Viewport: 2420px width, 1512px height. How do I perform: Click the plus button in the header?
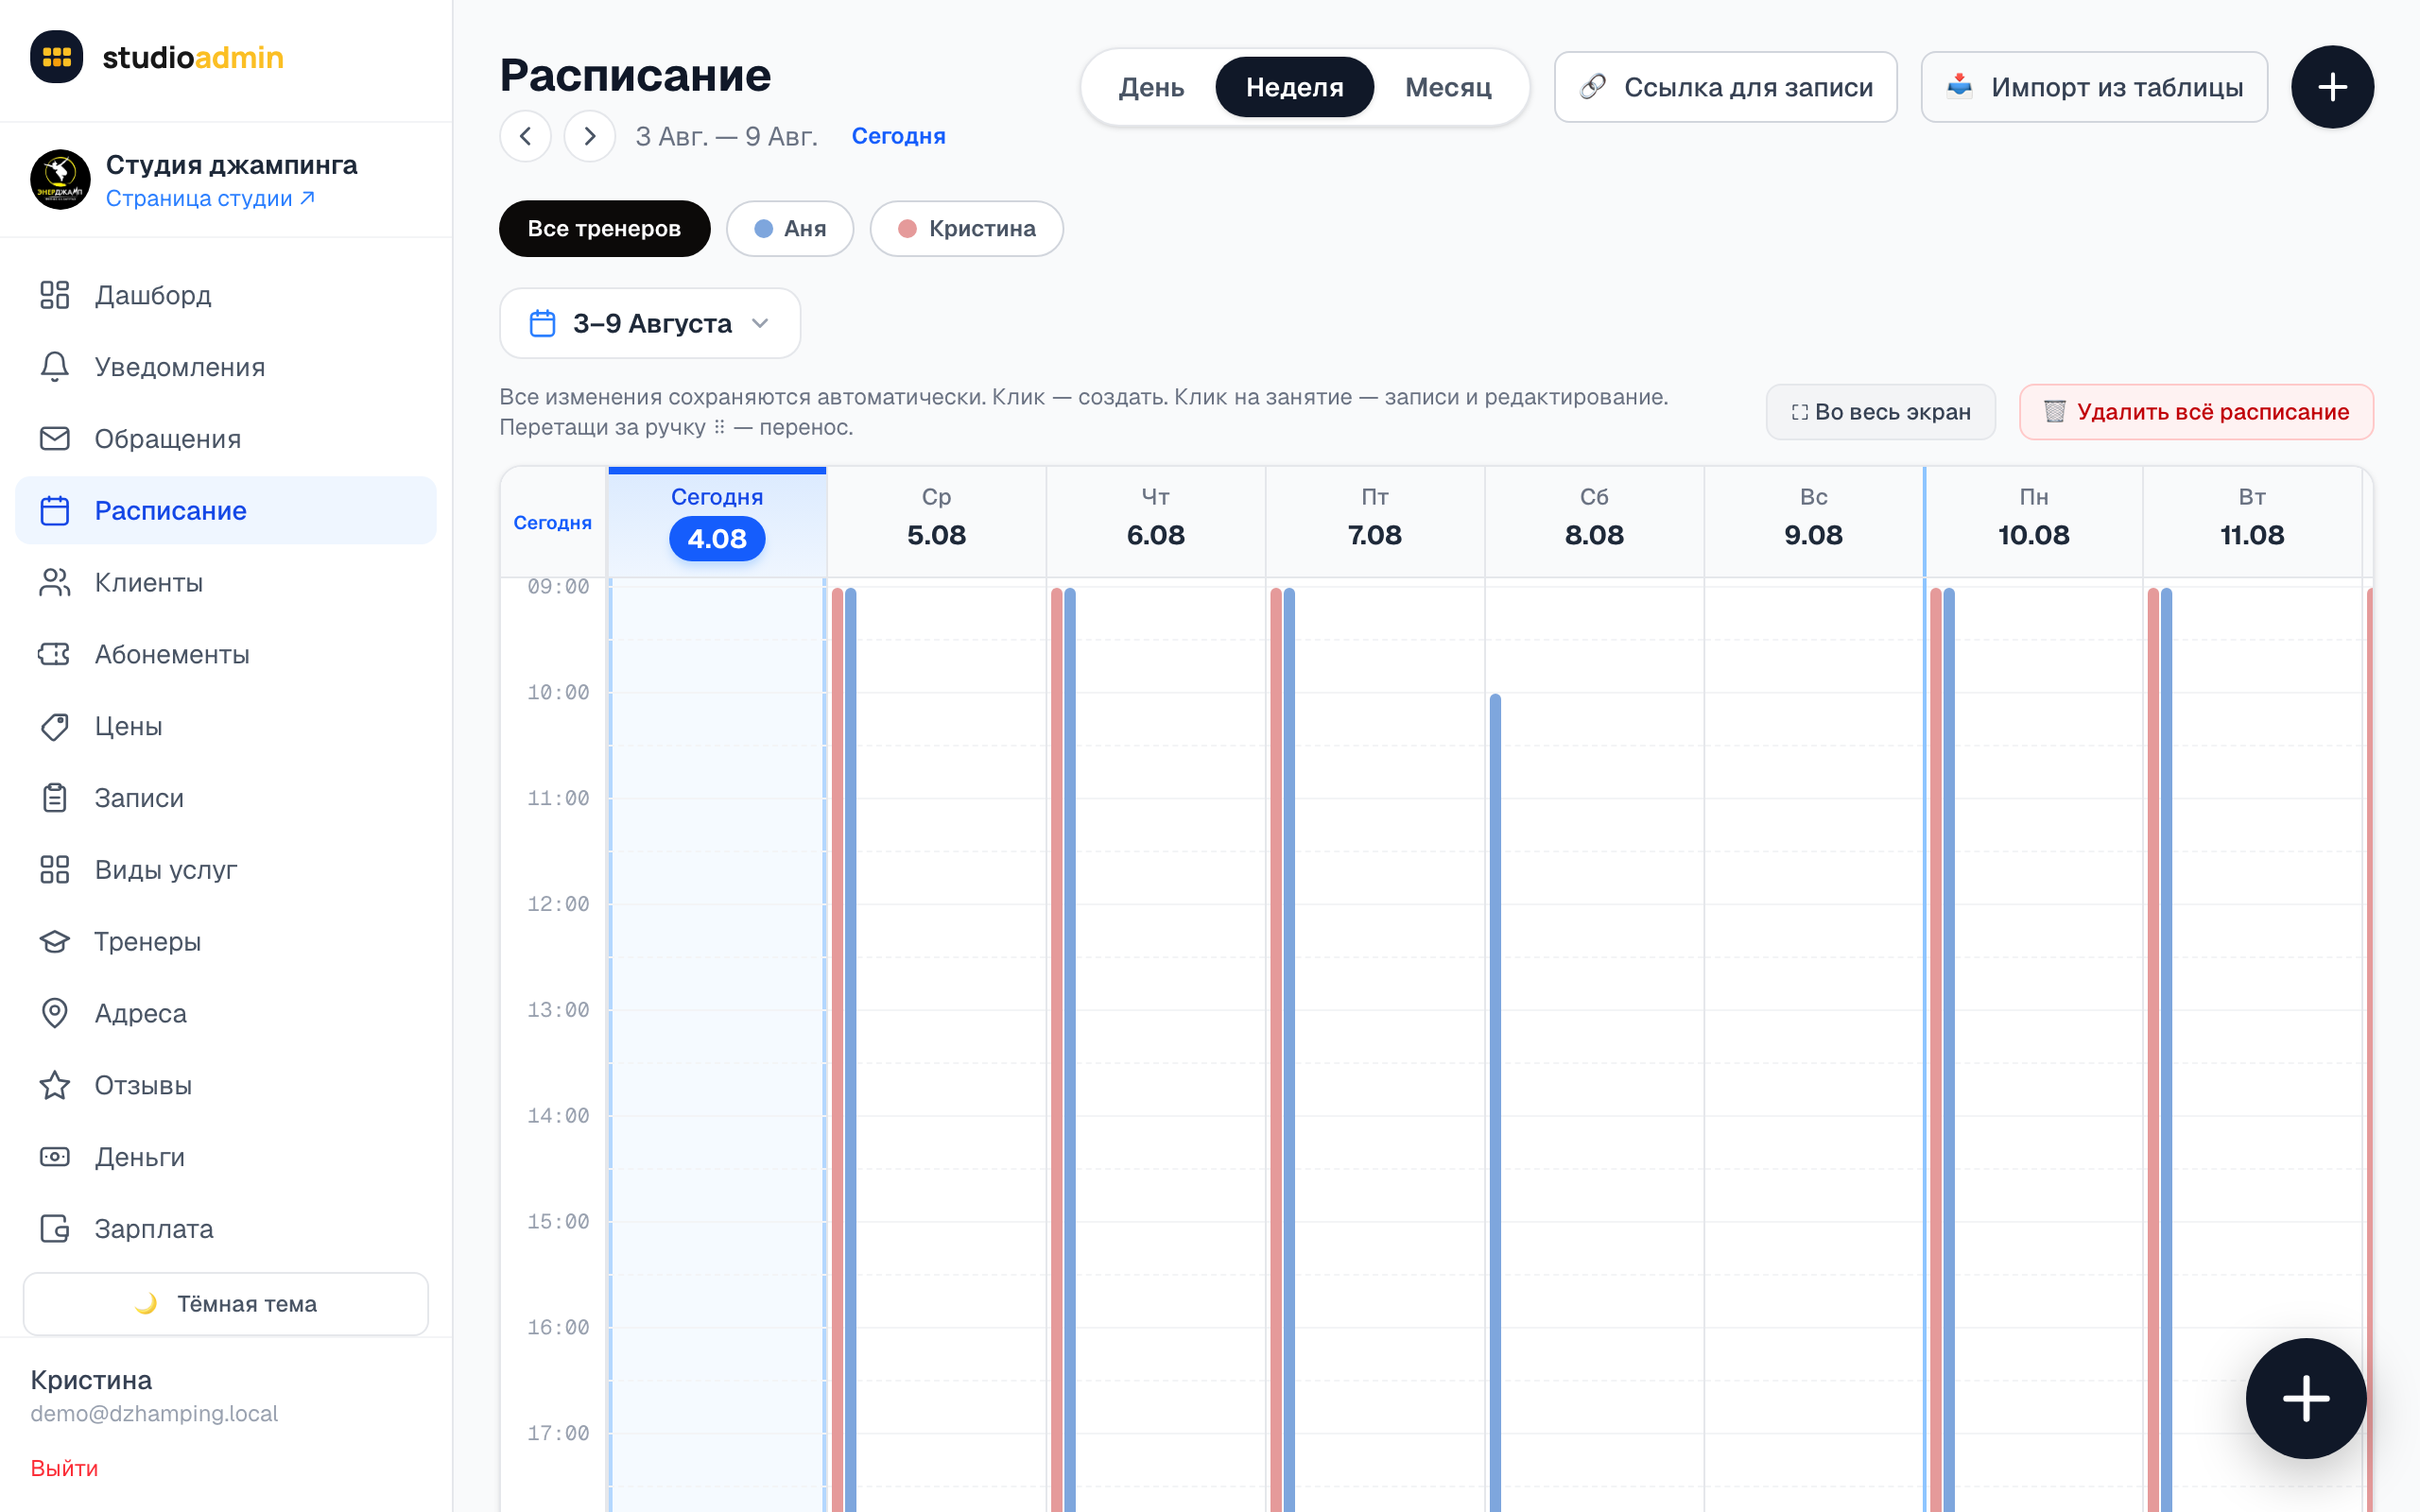tap(2333, 87)
